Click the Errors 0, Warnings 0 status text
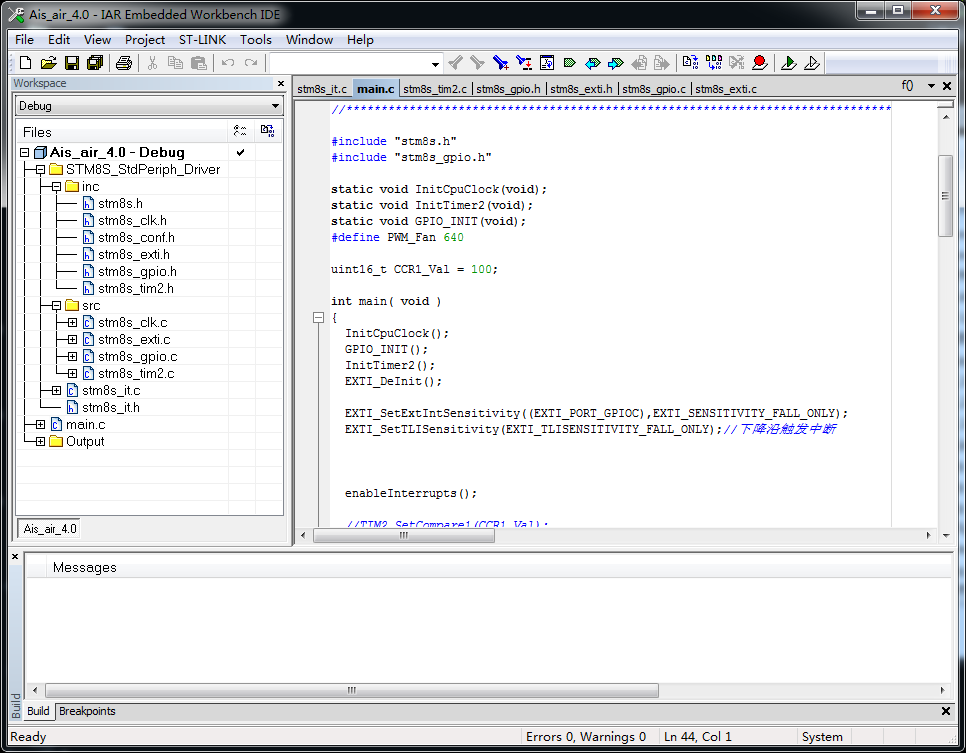Viewport: 966px width, 753px height. click(586, 737)
